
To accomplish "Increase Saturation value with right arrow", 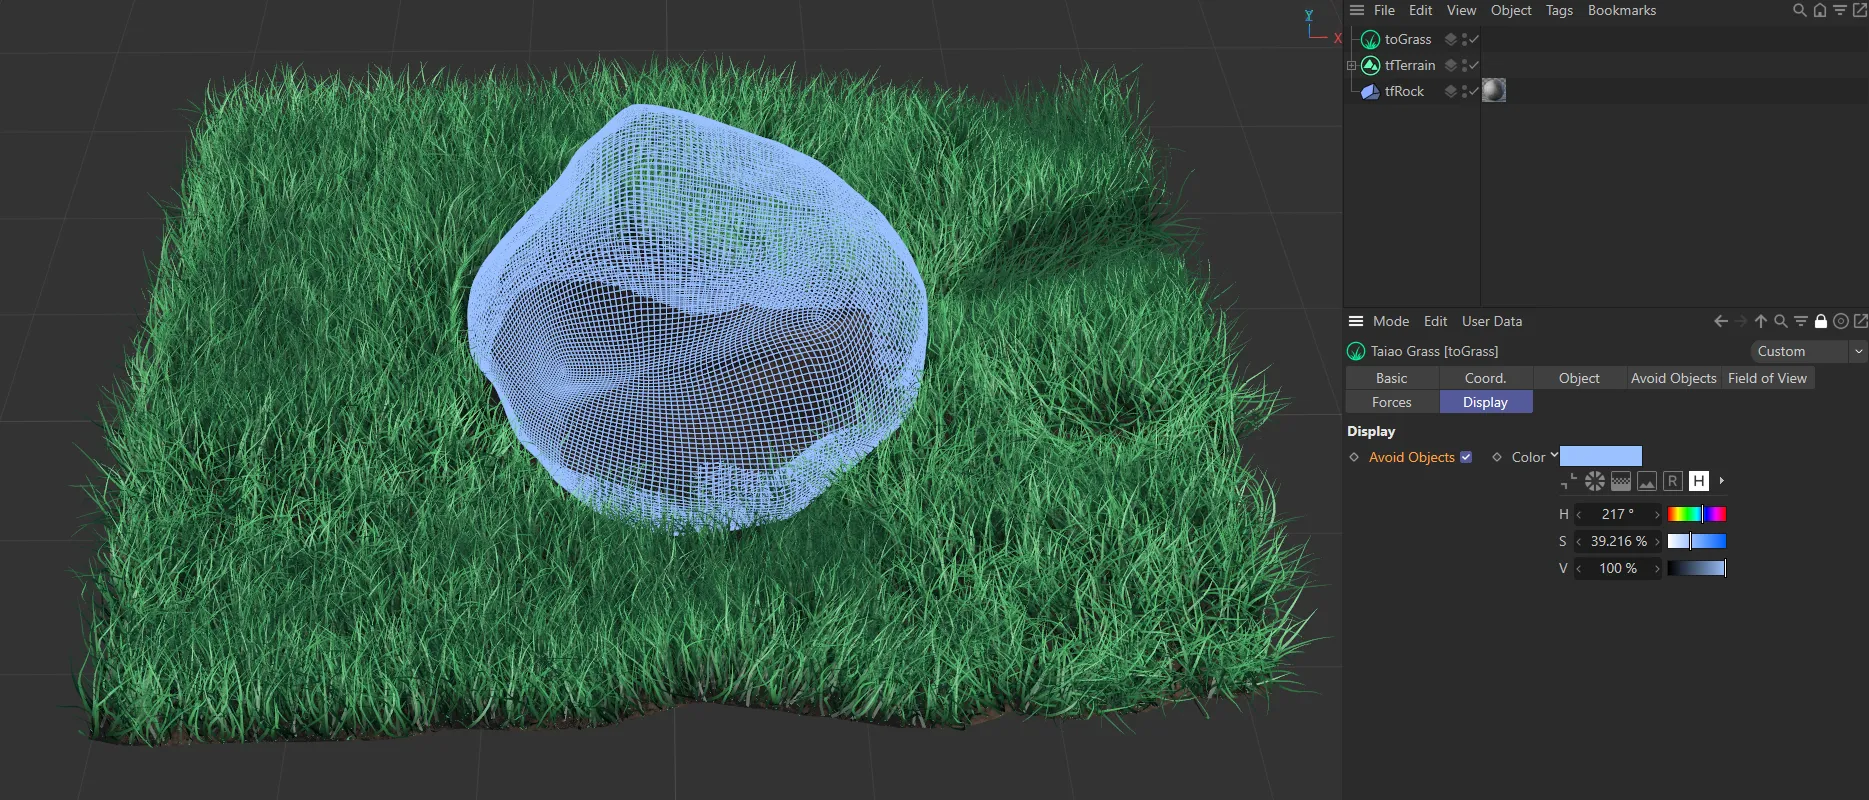I will coord(1657,541).
